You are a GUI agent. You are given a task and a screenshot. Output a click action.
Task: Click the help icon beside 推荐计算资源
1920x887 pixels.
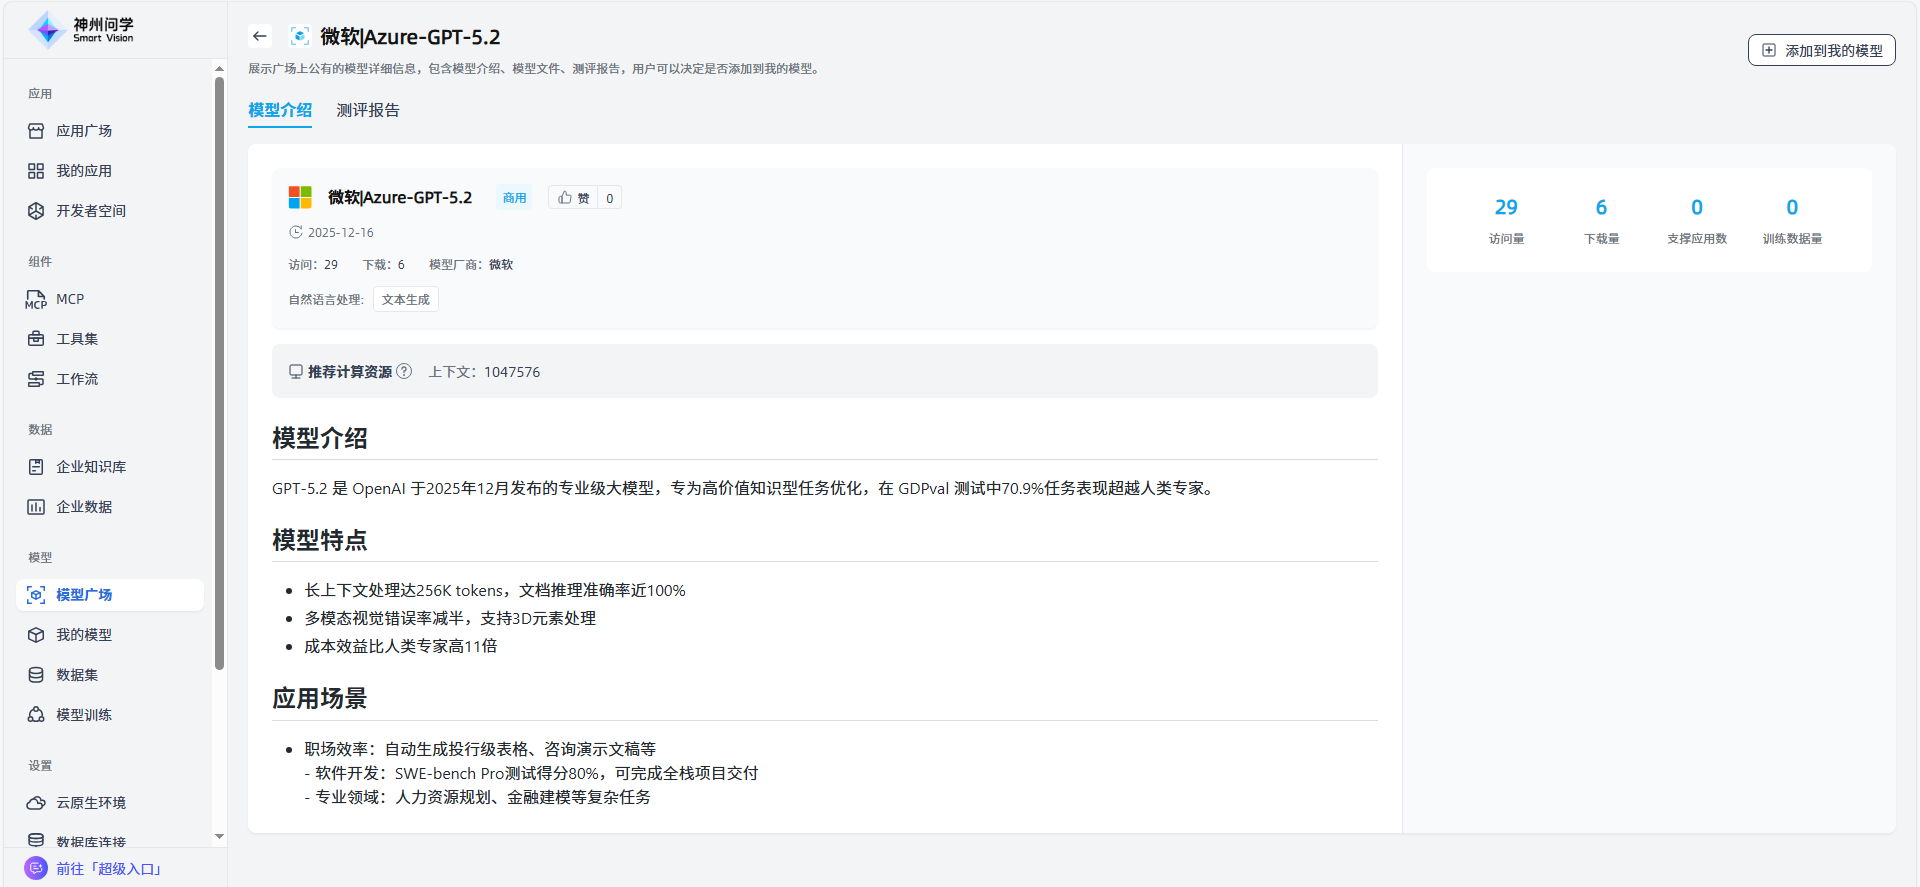pyautogui.click(x=404, y=371)
